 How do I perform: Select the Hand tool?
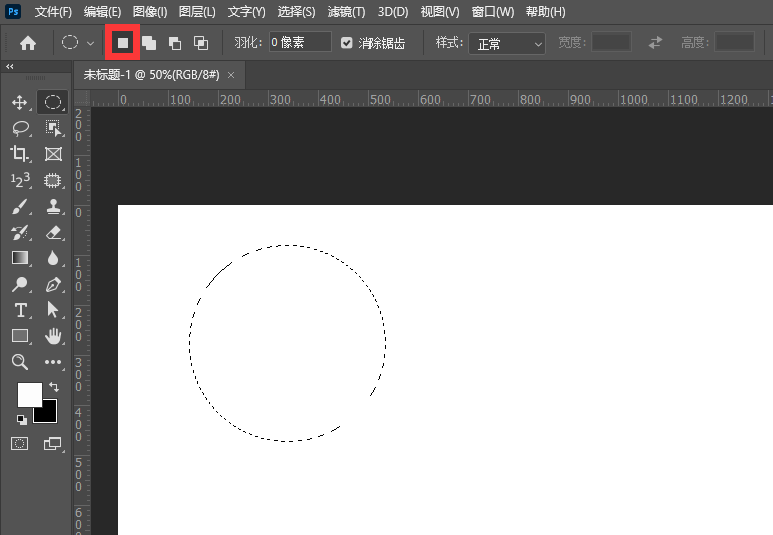point(53,336)
